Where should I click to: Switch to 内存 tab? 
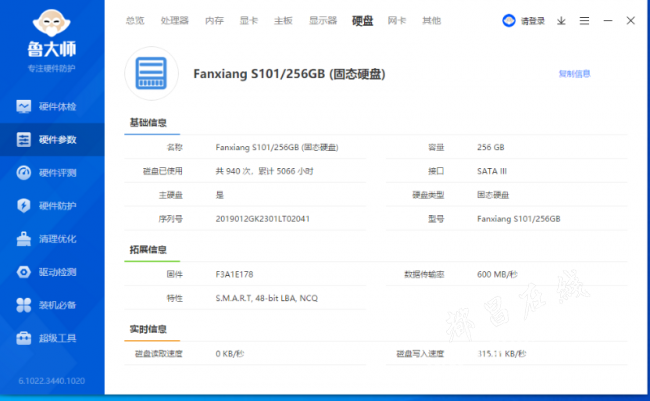[x=214, y=21]
